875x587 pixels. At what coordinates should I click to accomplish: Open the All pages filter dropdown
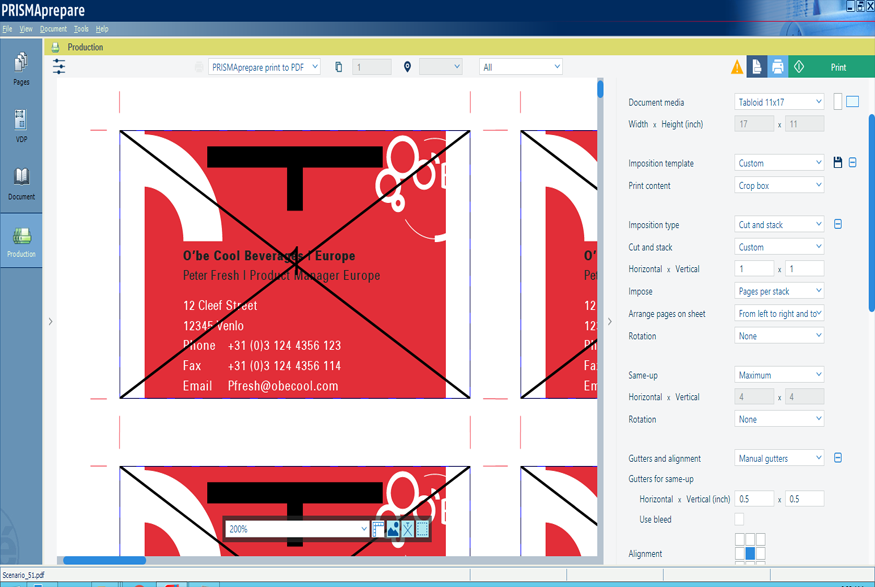pos(521,67)
